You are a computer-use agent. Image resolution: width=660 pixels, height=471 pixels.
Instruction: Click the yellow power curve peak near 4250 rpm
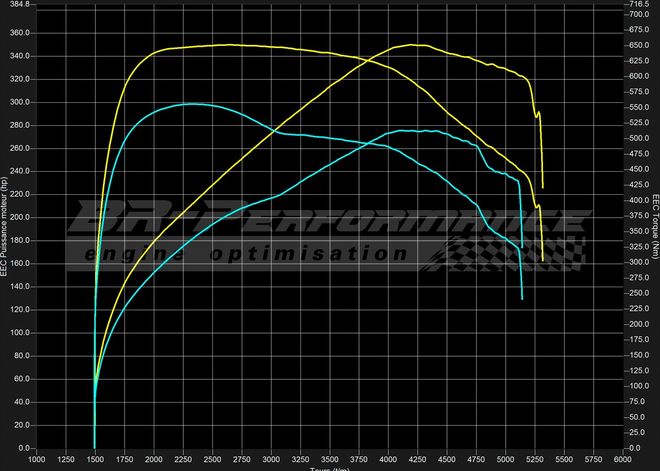coord(415,45)
